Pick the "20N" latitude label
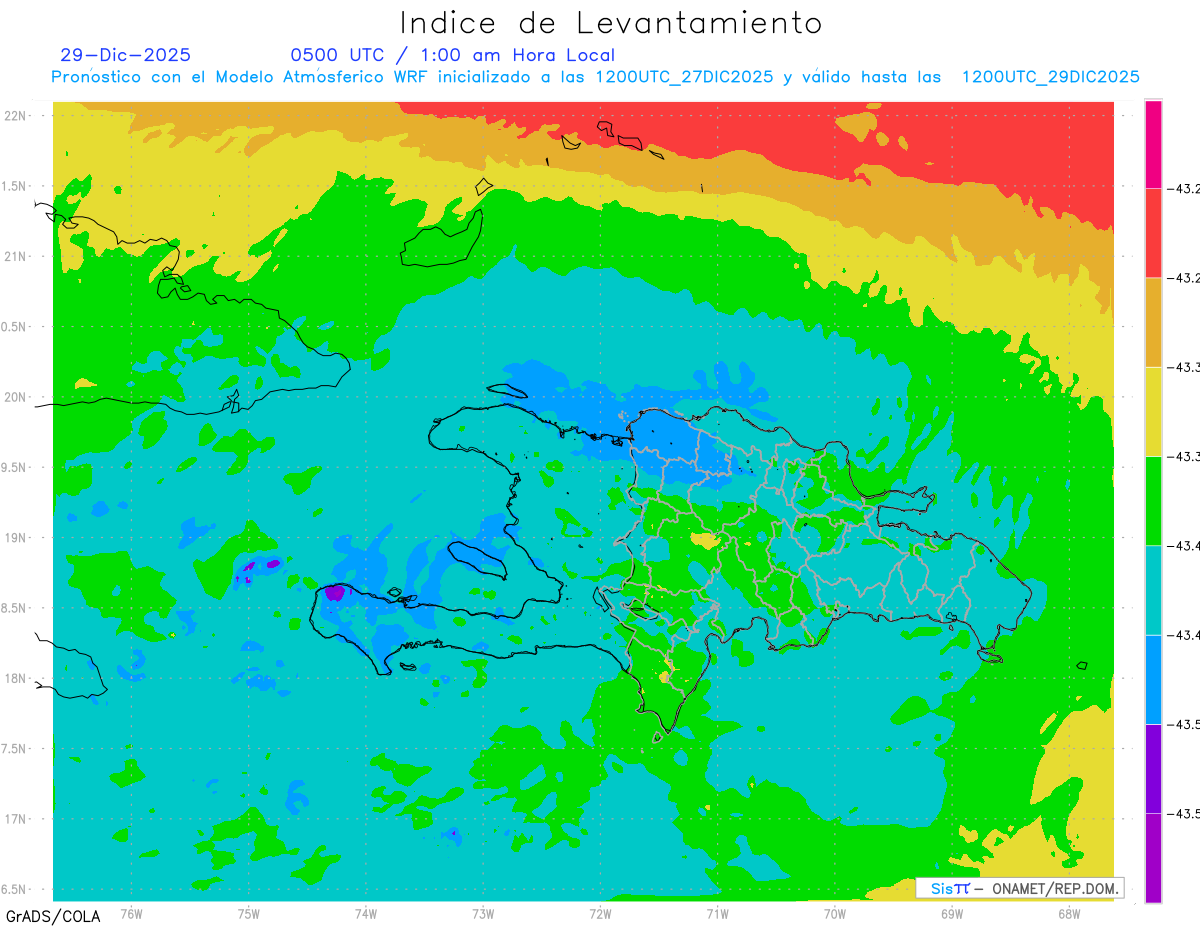Viewport: 1200px width, 927px height. 16,397
